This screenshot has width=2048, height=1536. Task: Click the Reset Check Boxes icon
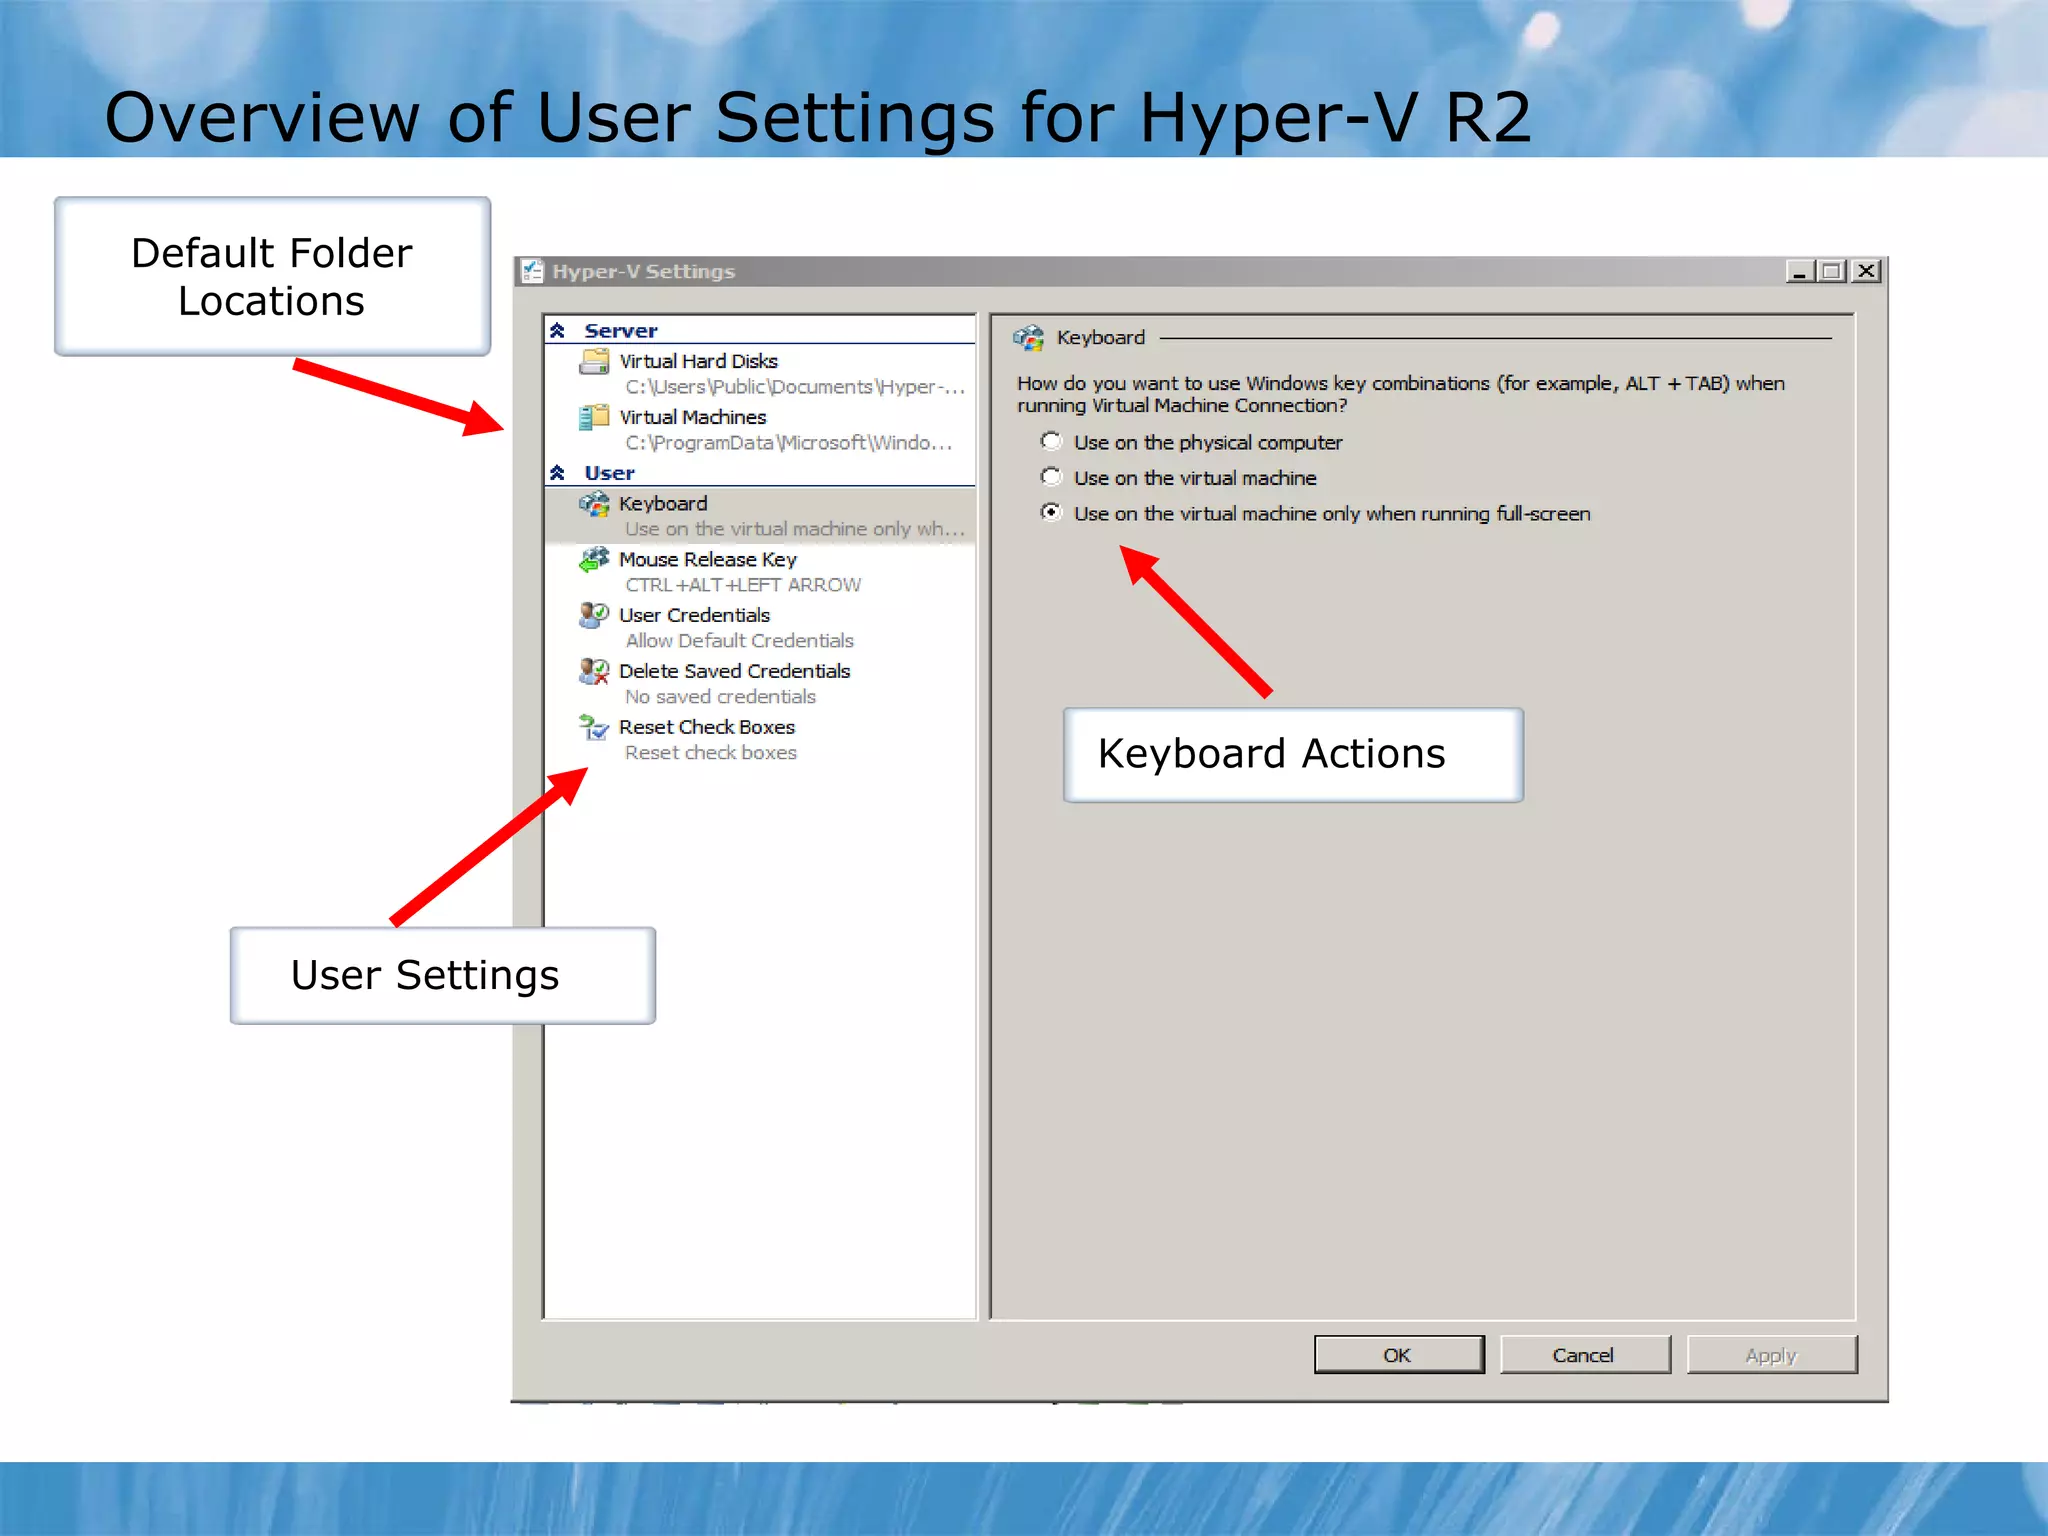(594, 727)
